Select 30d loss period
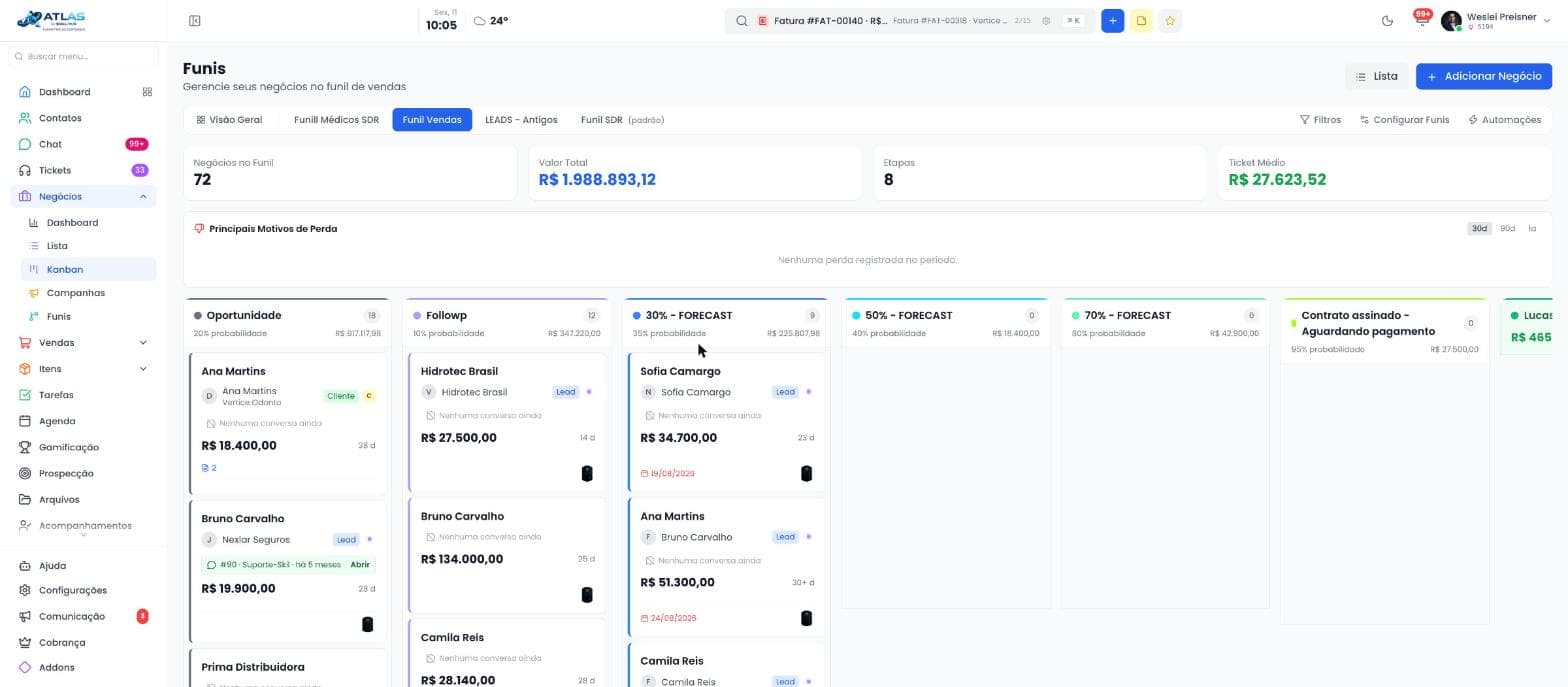Screen dimensions: 1568x687 pyautogui.click(x=1479, y=229)
